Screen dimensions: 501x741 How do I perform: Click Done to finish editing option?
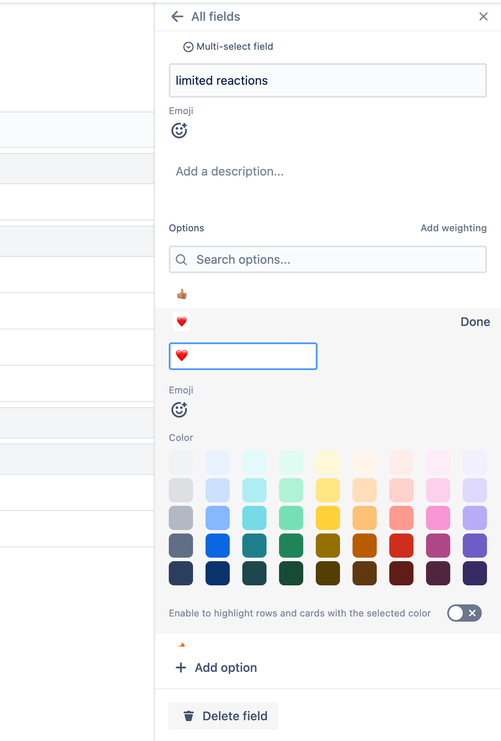(475, 322)
